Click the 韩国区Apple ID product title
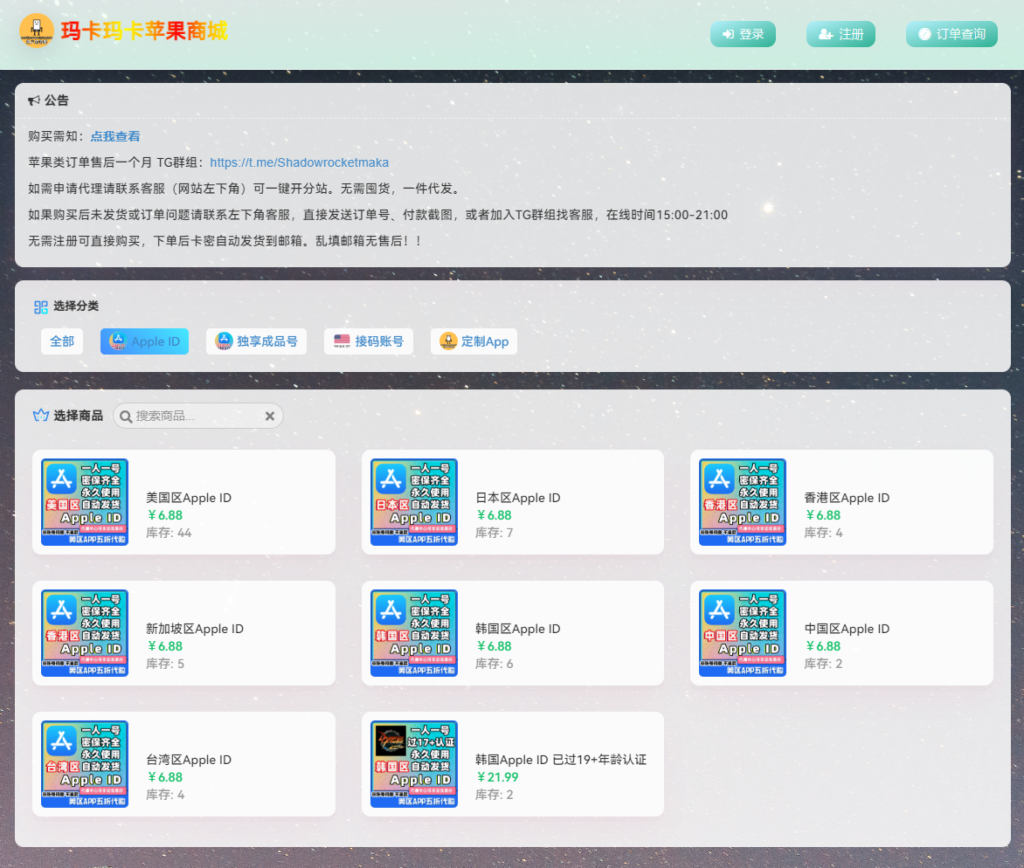Viewport: 1024px width, 868px height. pos(518,629)
